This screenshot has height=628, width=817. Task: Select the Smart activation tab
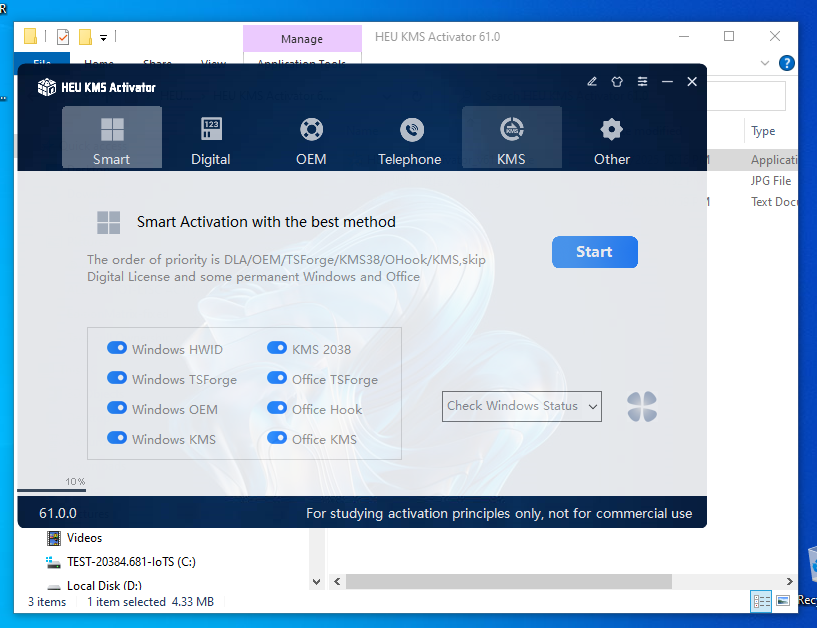[112, 137]
